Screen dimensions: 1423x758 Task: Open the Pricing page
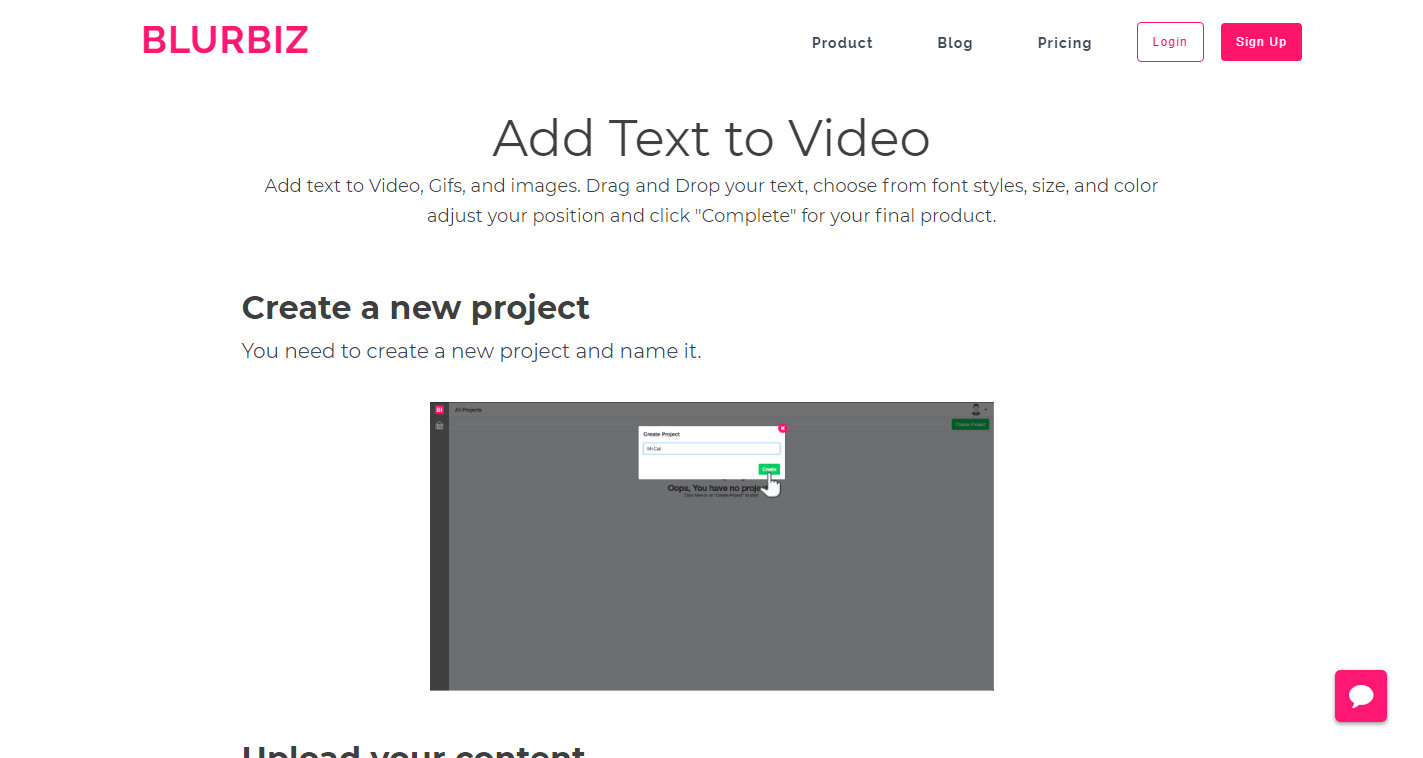tap(1064, 43)
